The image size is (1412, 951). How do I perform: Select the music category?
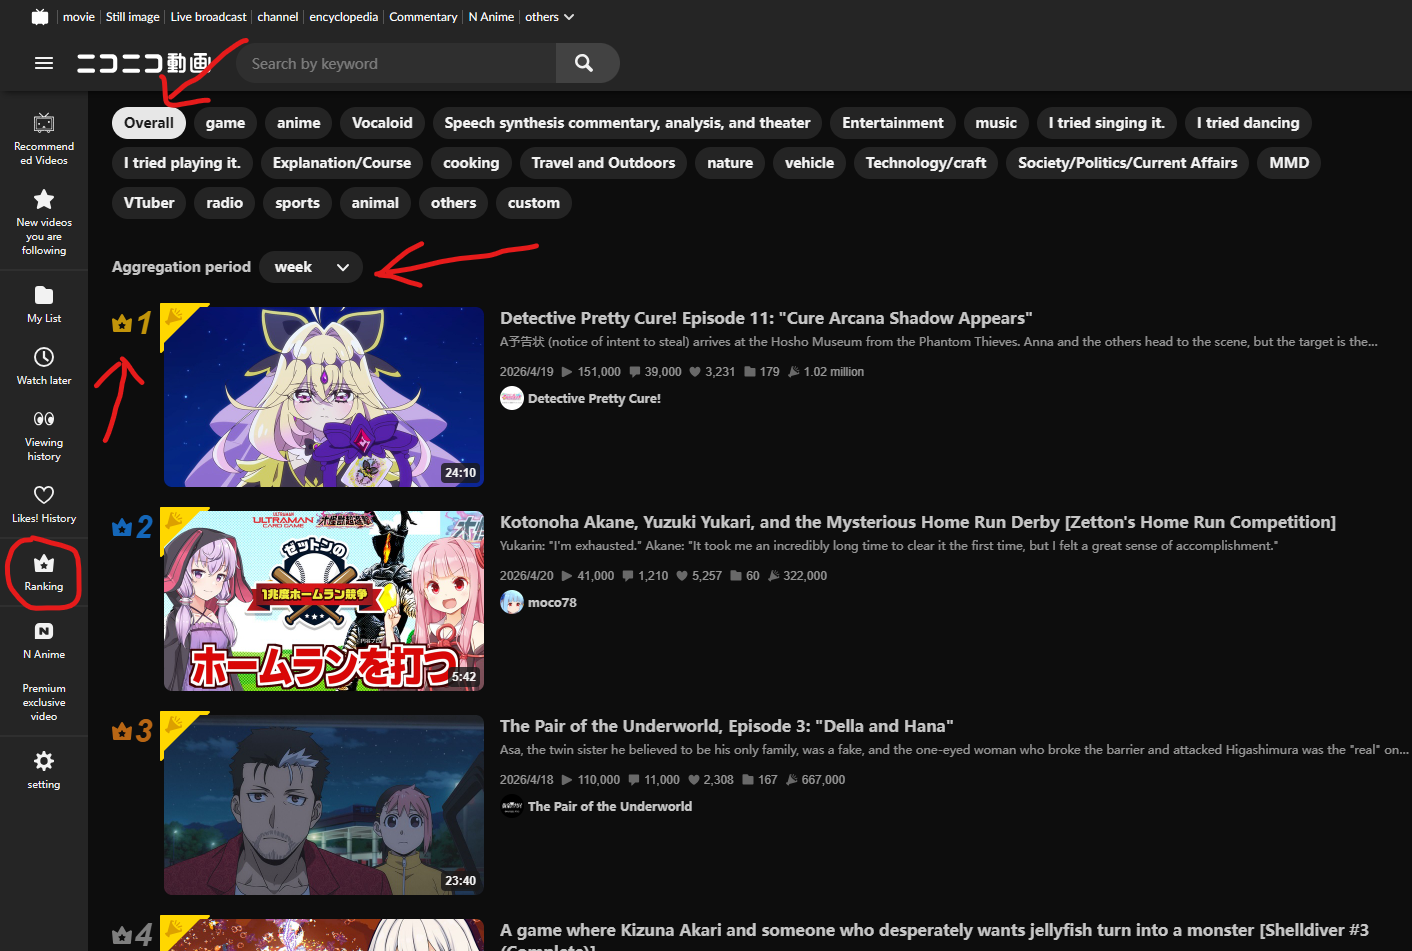pyautogui.click(x=996, y=123)
